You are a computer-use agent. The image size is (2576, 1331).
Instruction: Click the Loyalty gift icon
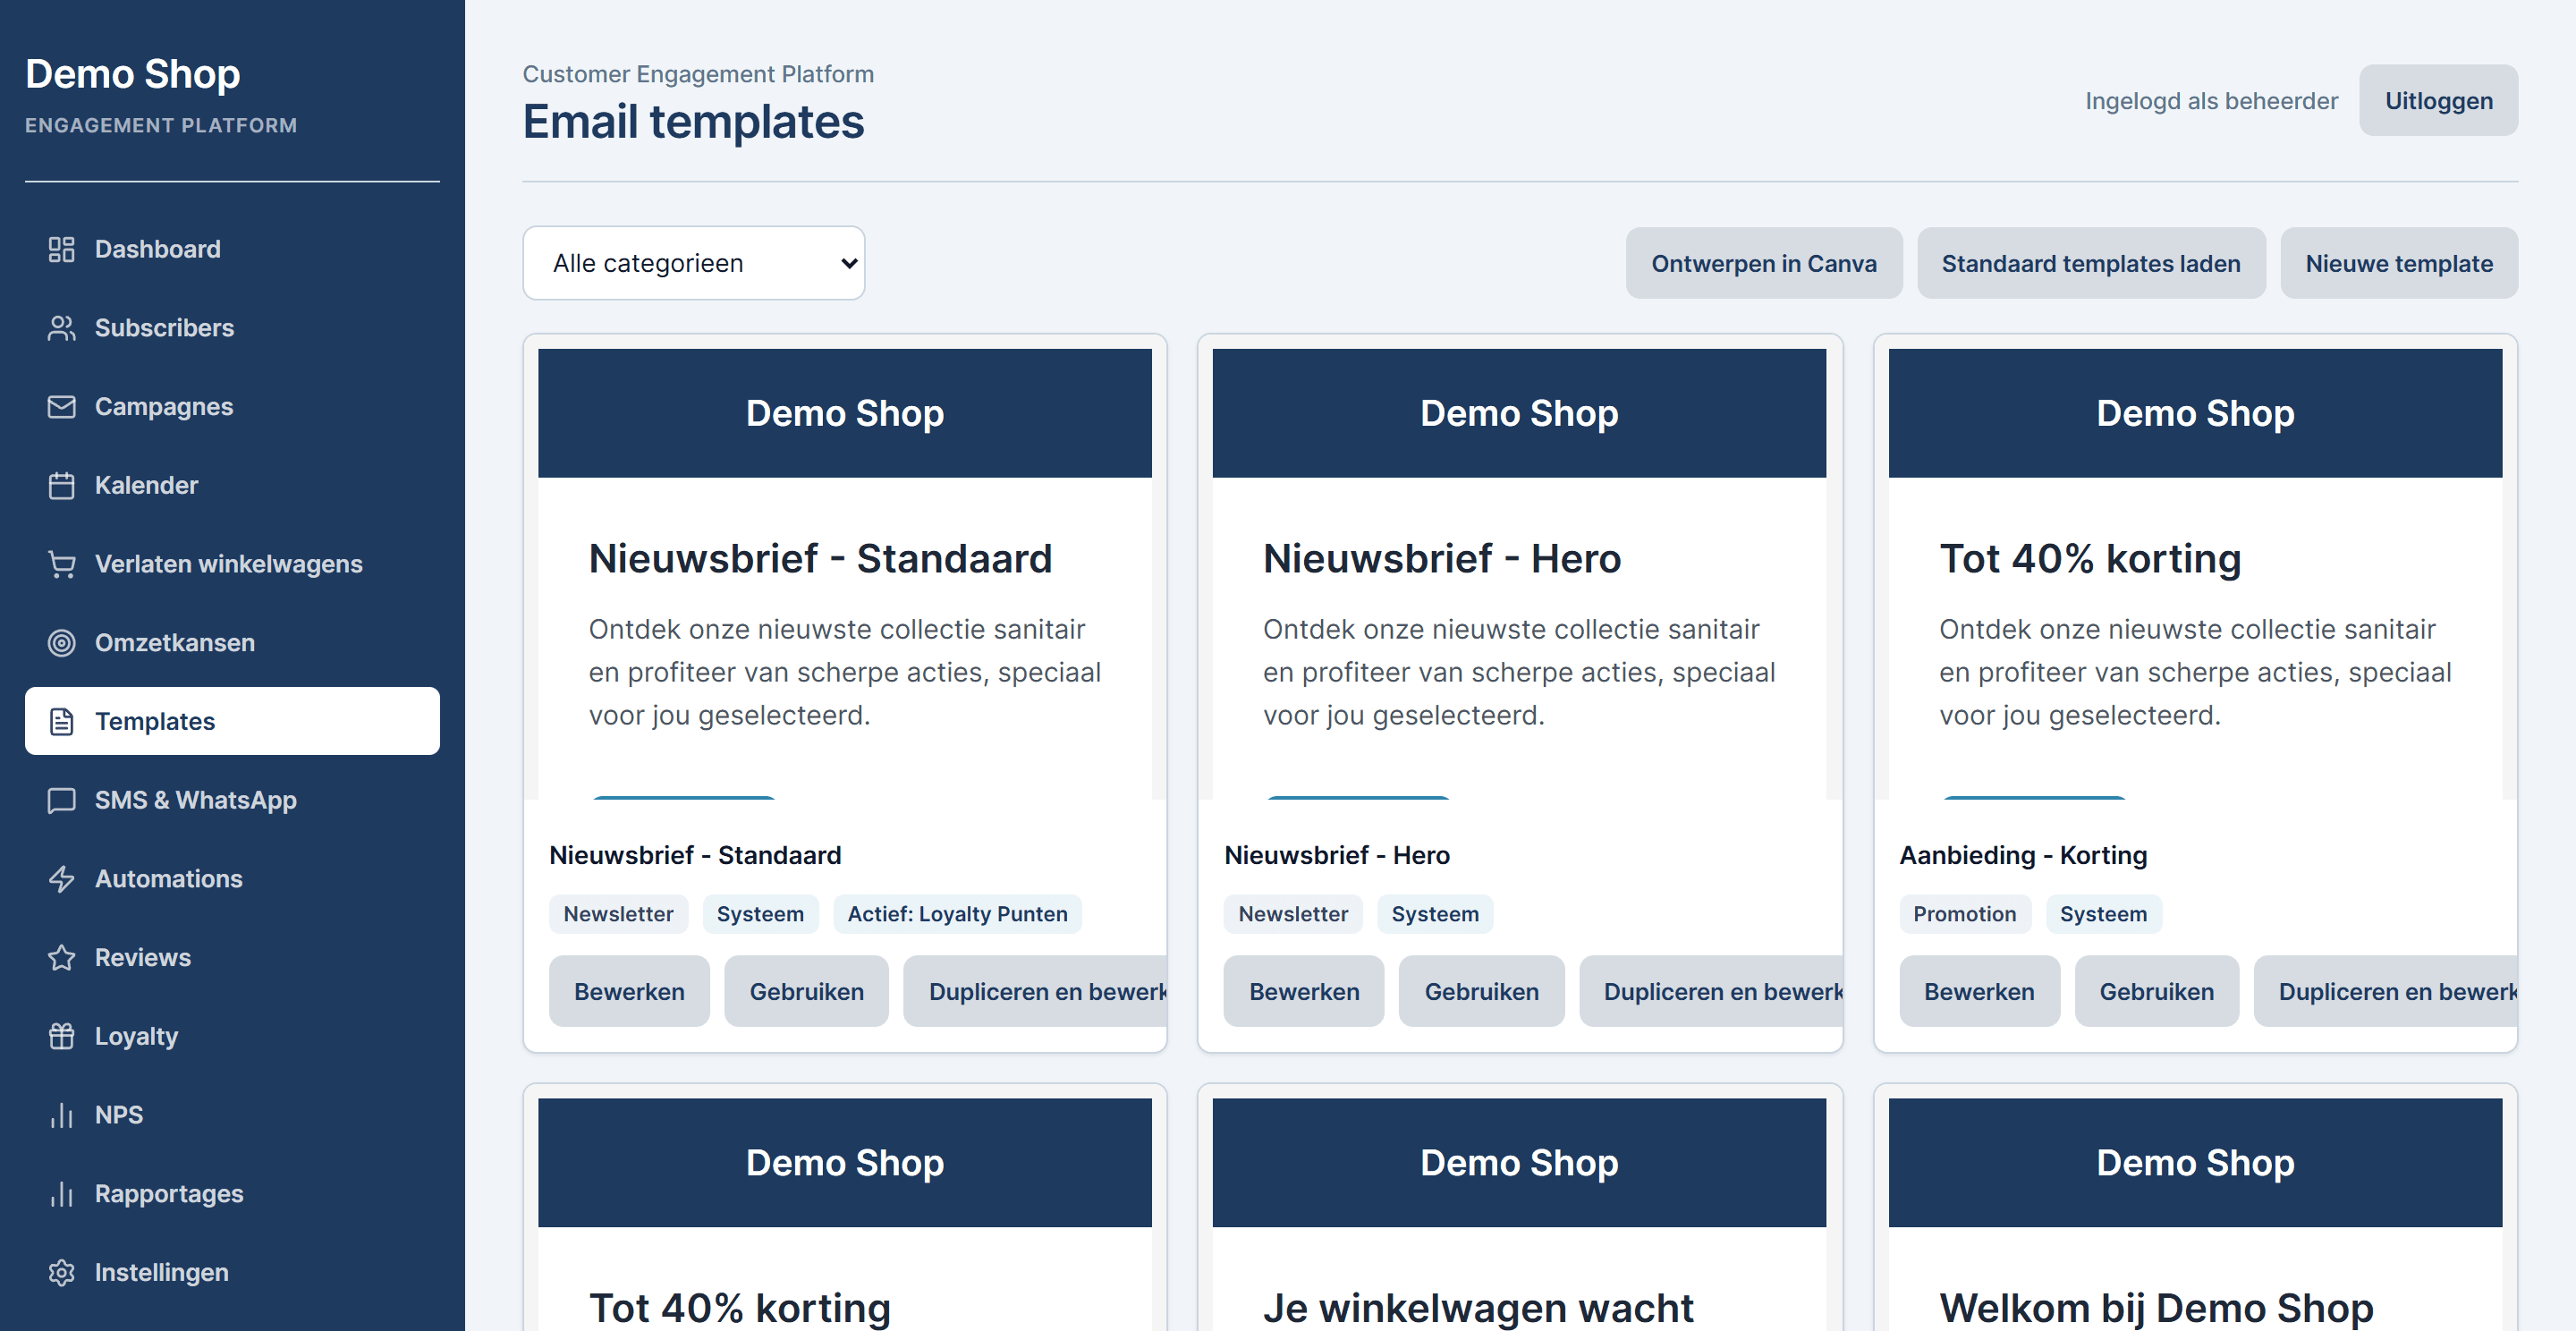pos(61,1036)
